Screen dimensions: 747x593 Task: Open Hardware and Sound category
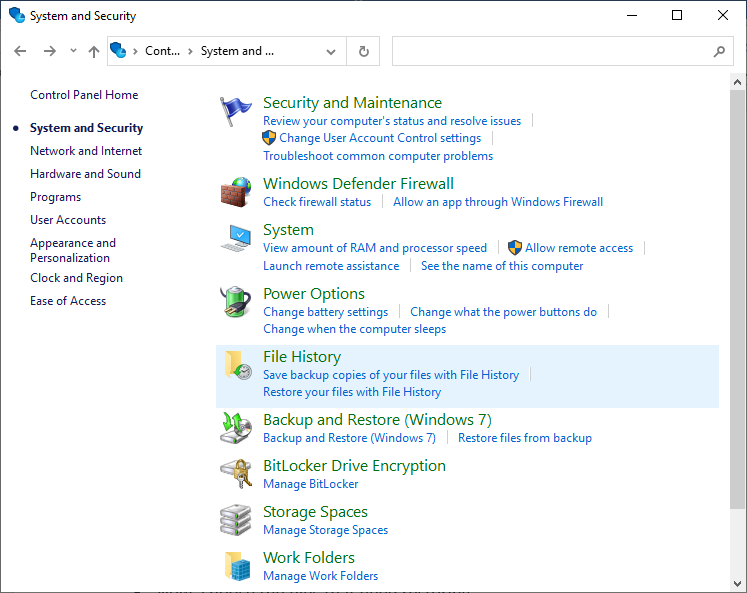[x=86, y=174]
